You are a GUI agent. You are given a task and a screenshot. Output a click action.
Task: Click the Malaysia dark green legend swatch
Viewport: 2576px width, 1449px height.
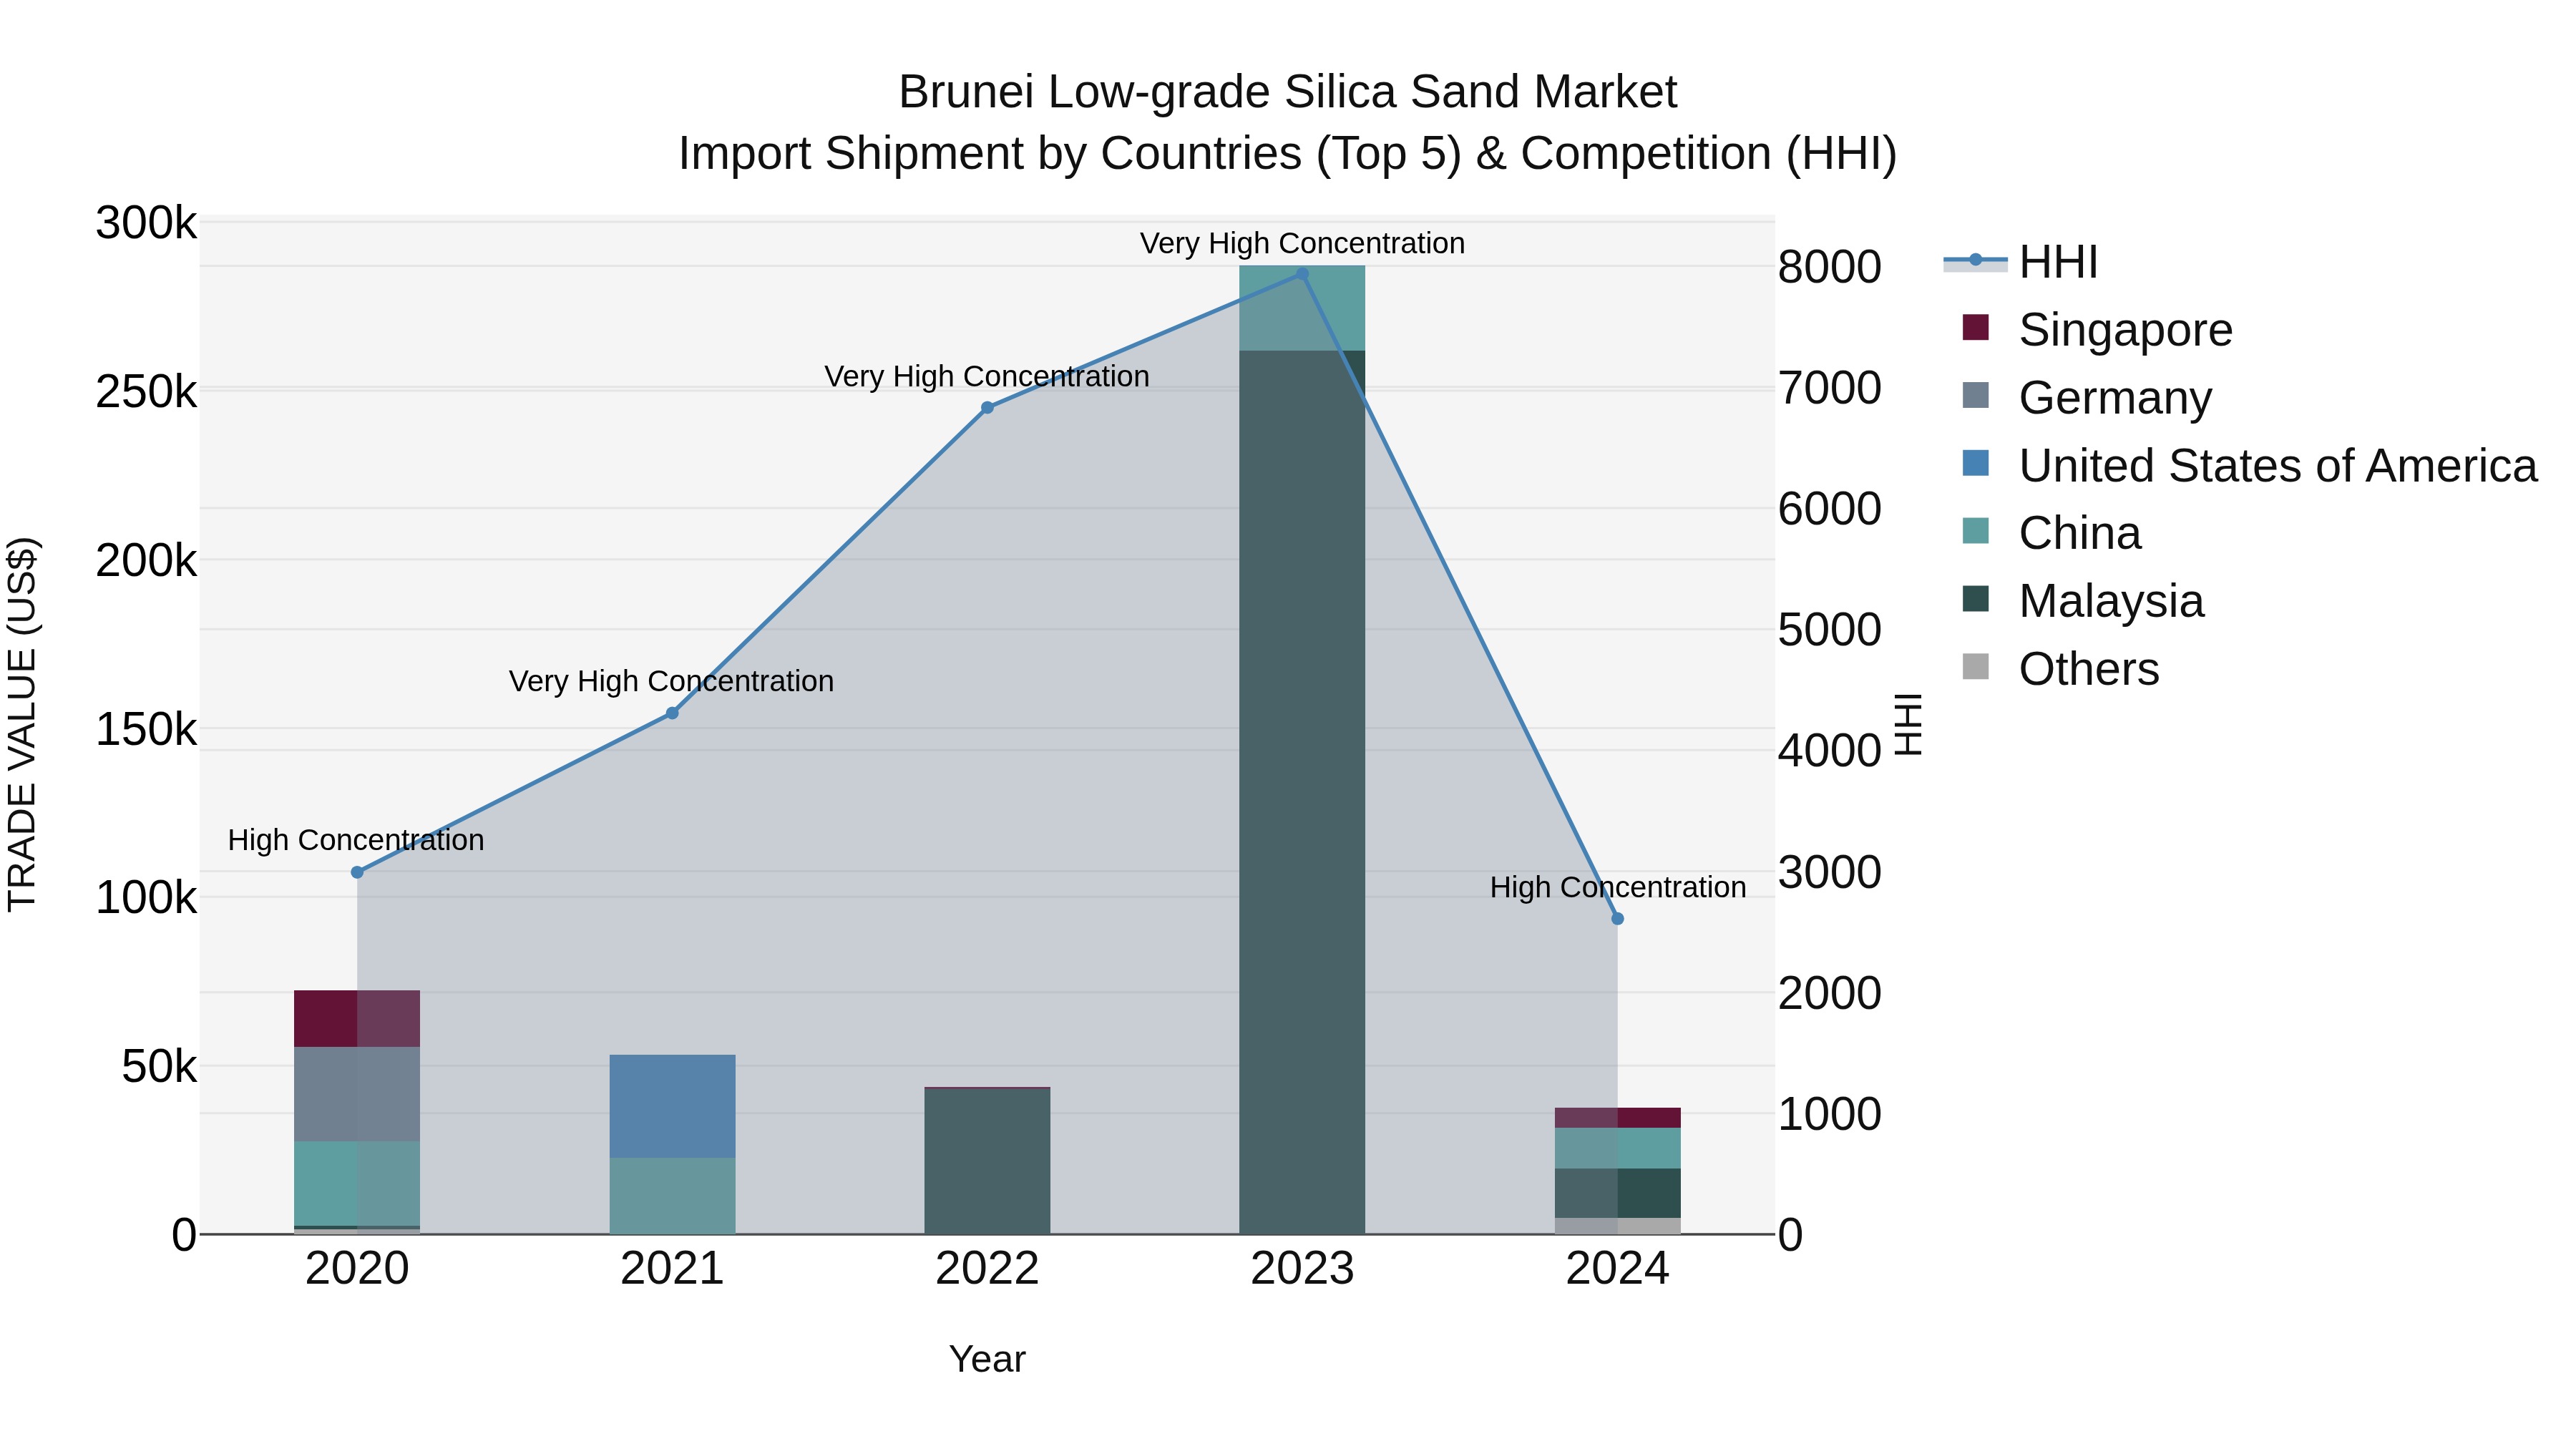click(x=1976, y=598)
